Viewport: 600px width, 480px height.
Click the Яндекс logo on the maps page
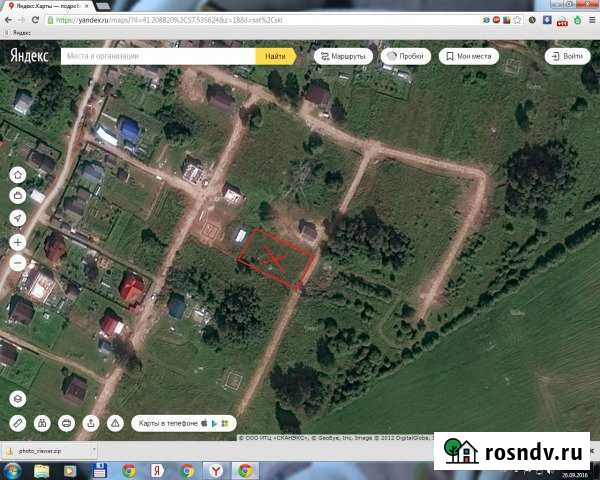pos(29,56)
